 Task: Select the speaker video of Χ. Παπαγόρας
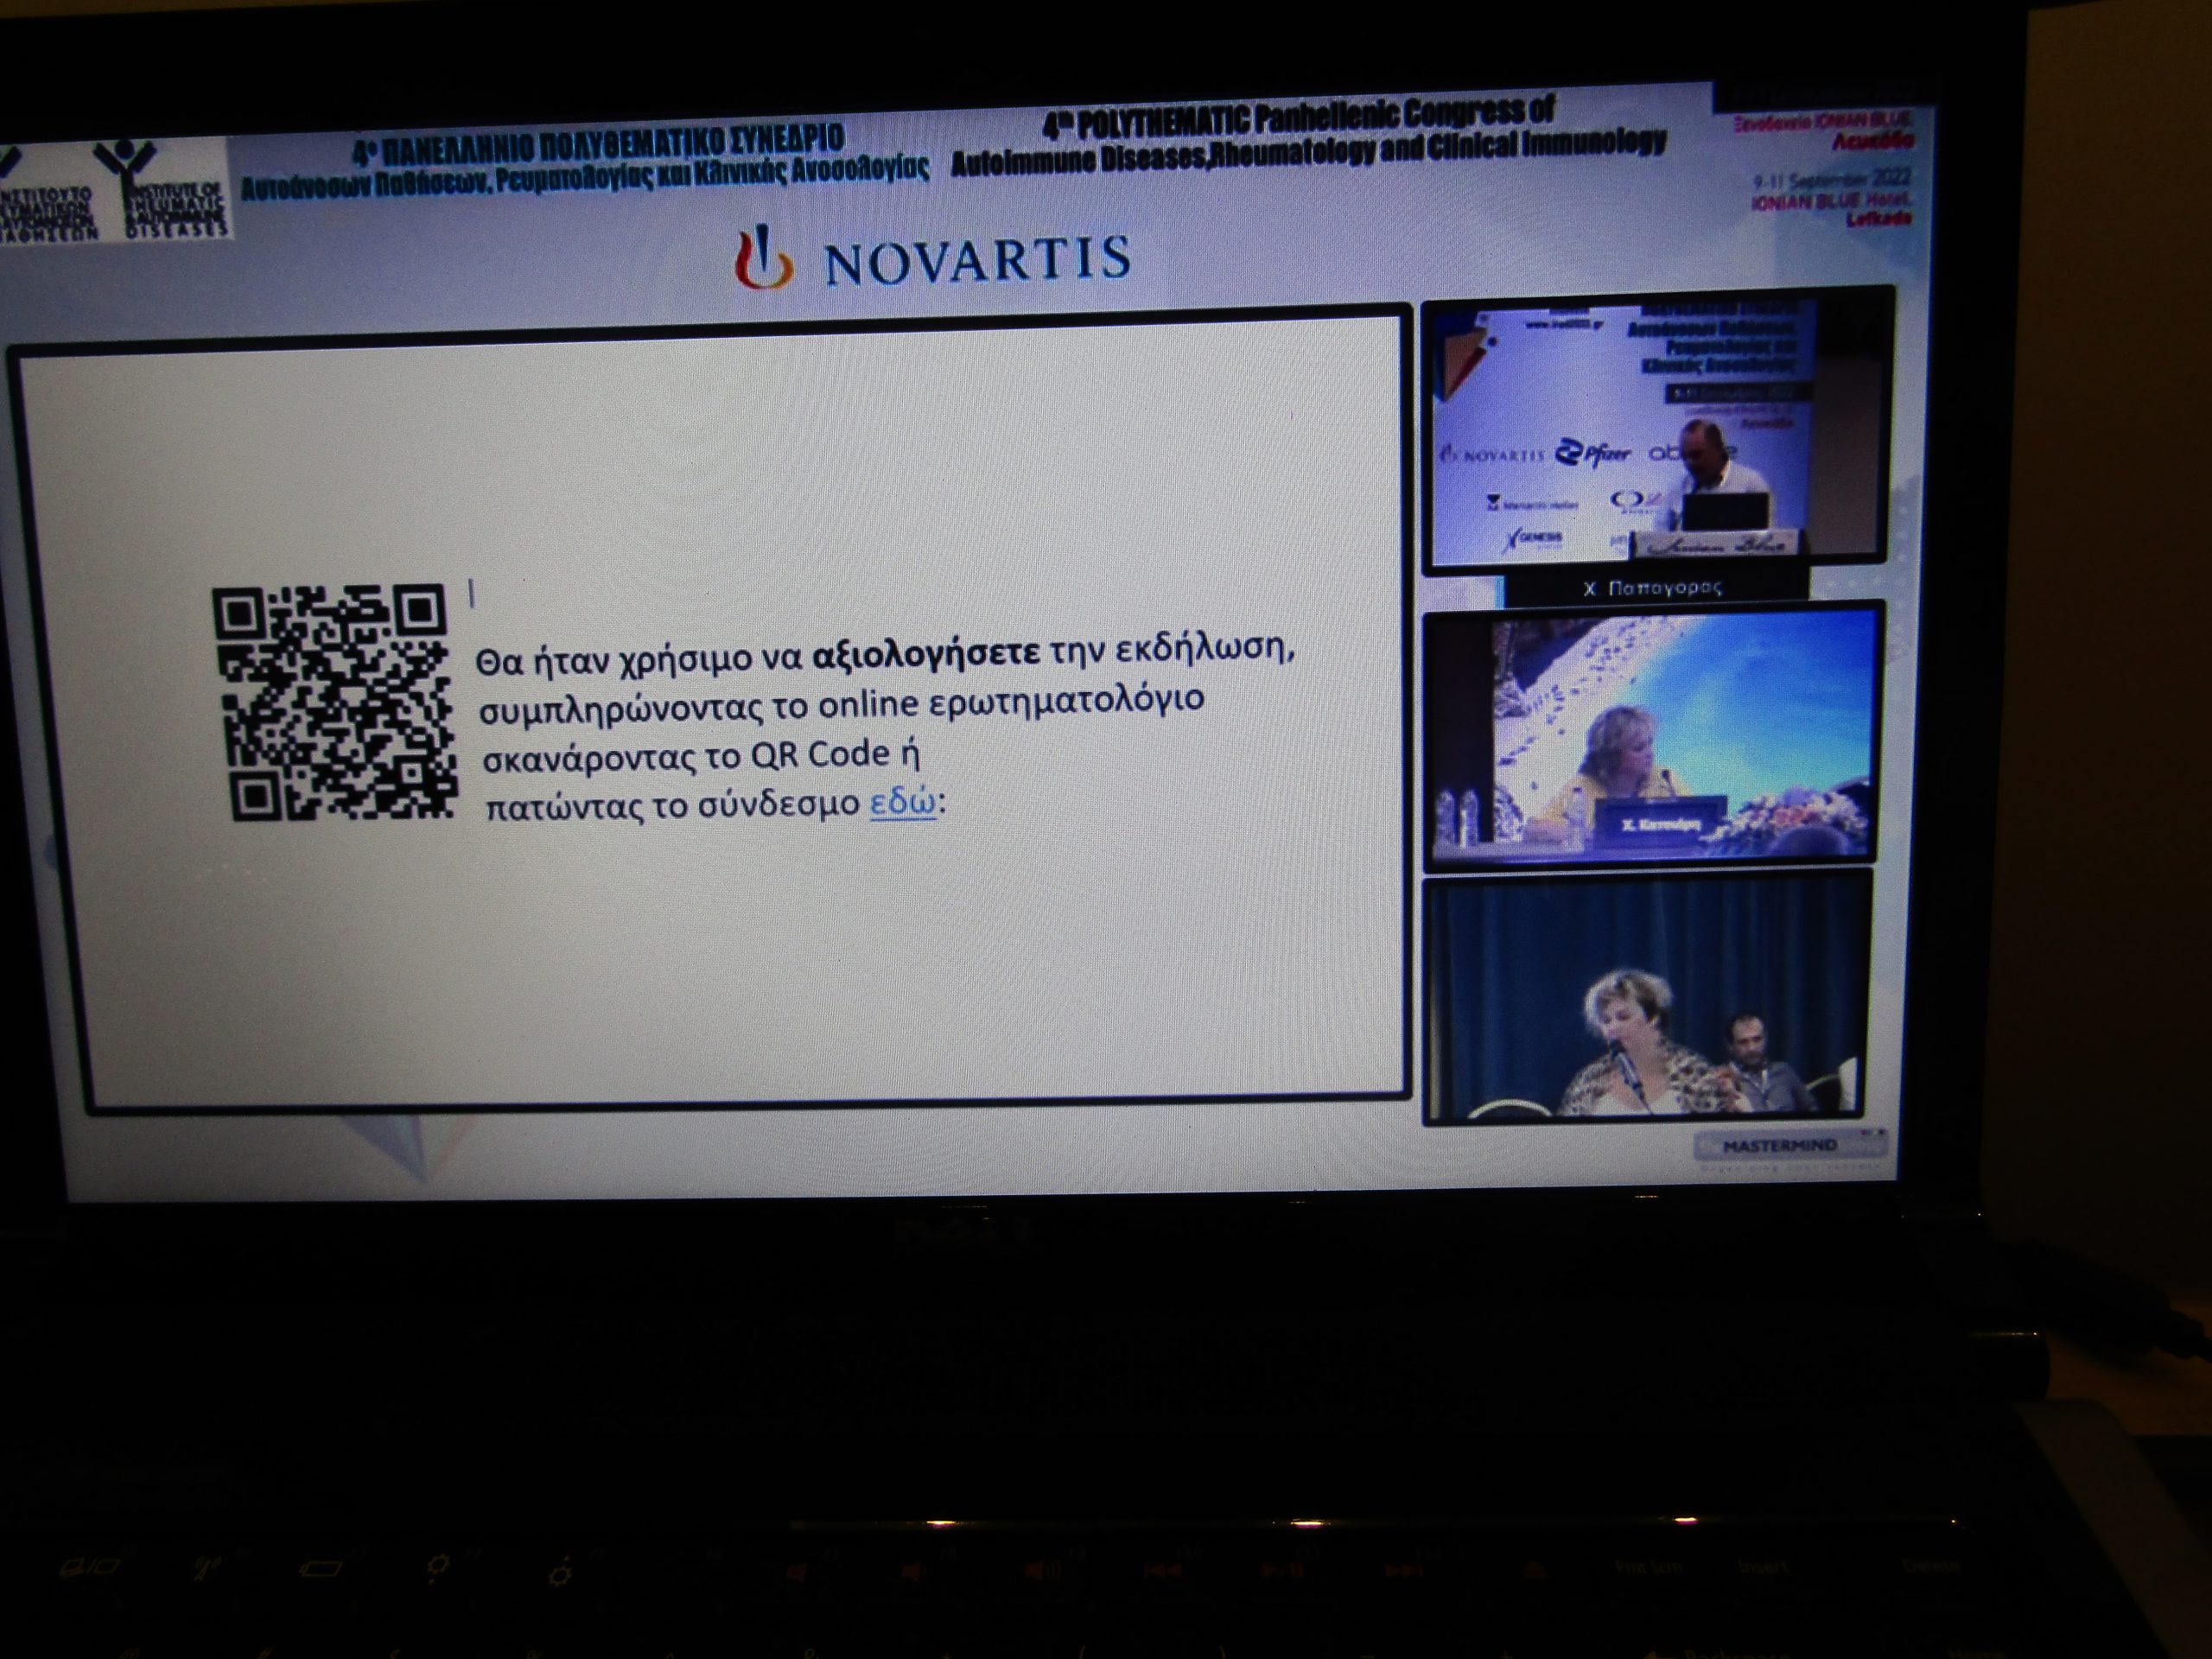(x=1658, y=433)
